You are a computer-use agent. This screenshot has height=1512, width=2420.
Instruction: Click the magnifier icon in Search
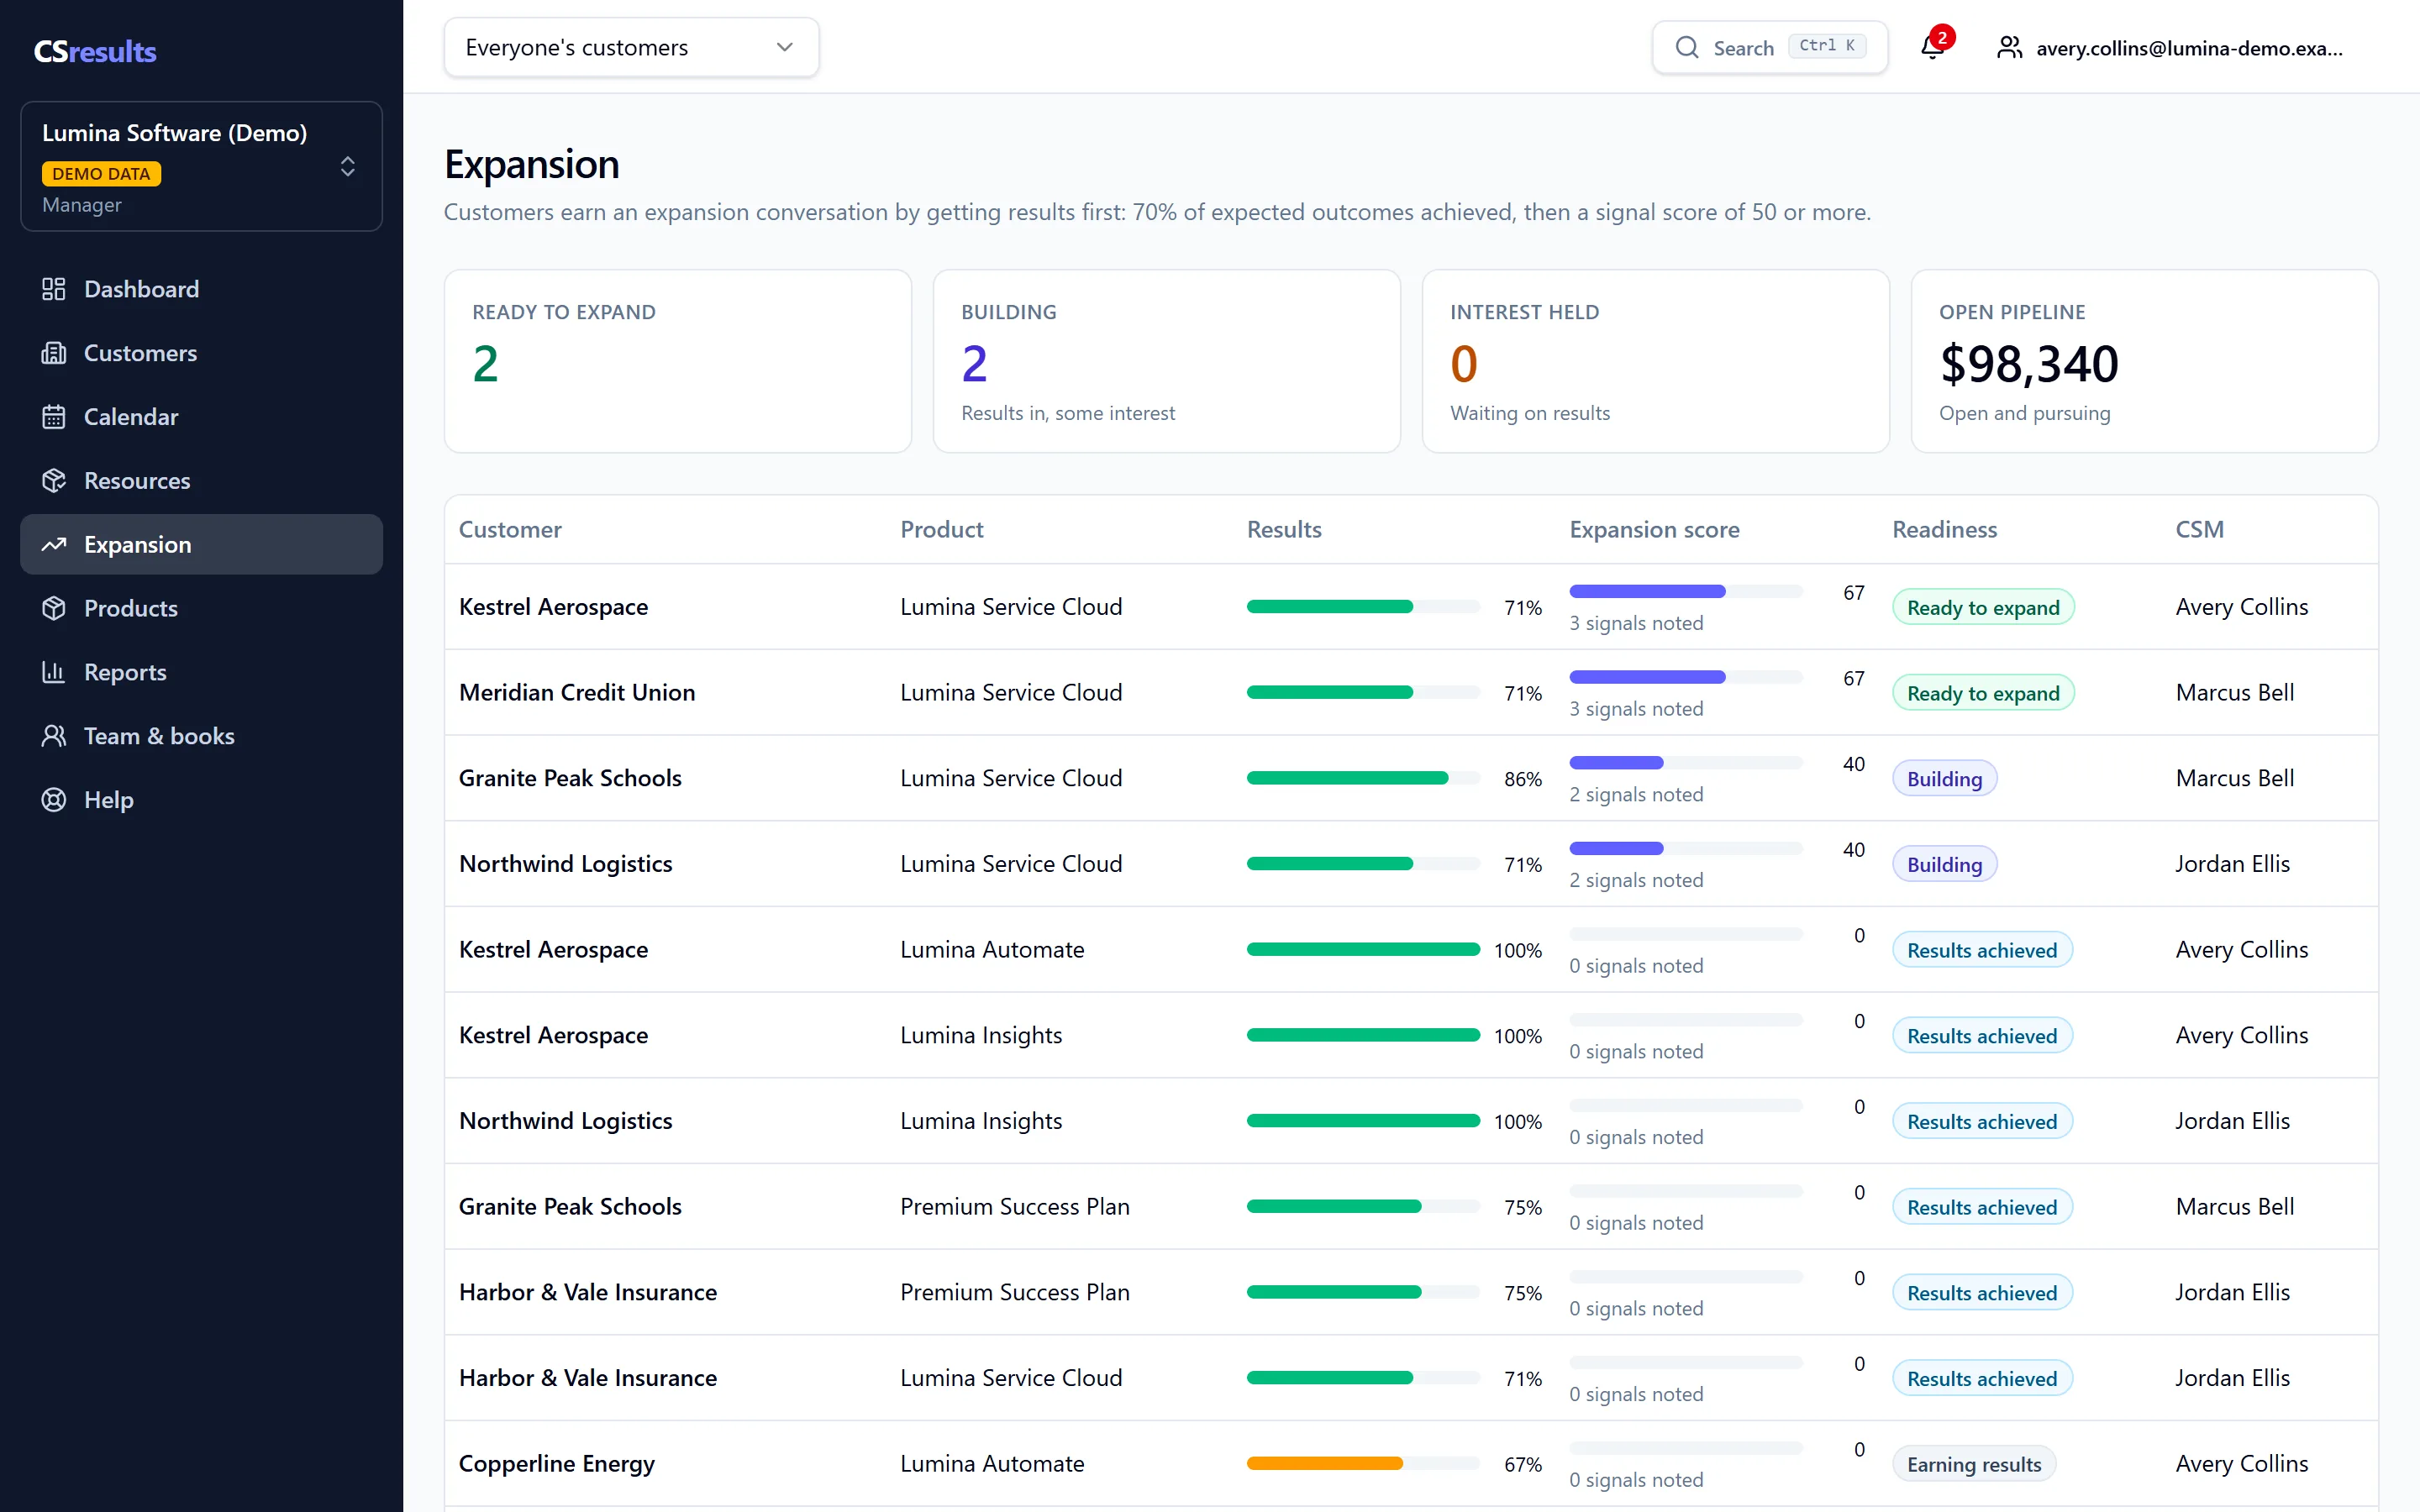coord(1687,48)
